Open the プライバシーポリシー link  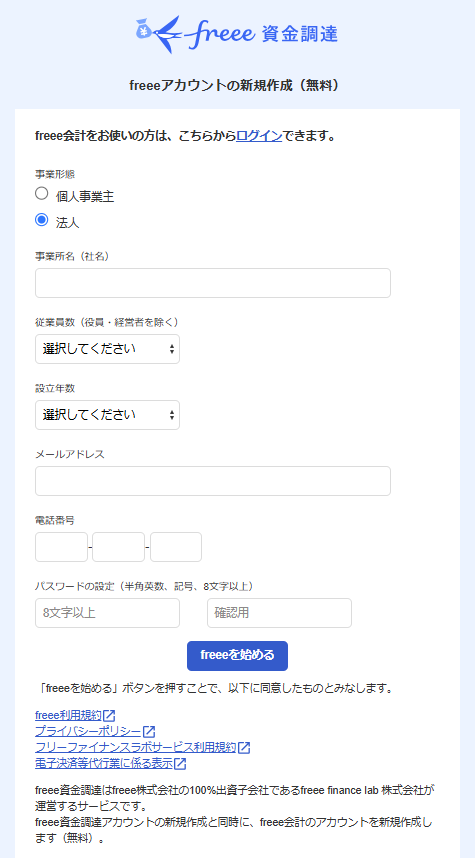point(88,731)
